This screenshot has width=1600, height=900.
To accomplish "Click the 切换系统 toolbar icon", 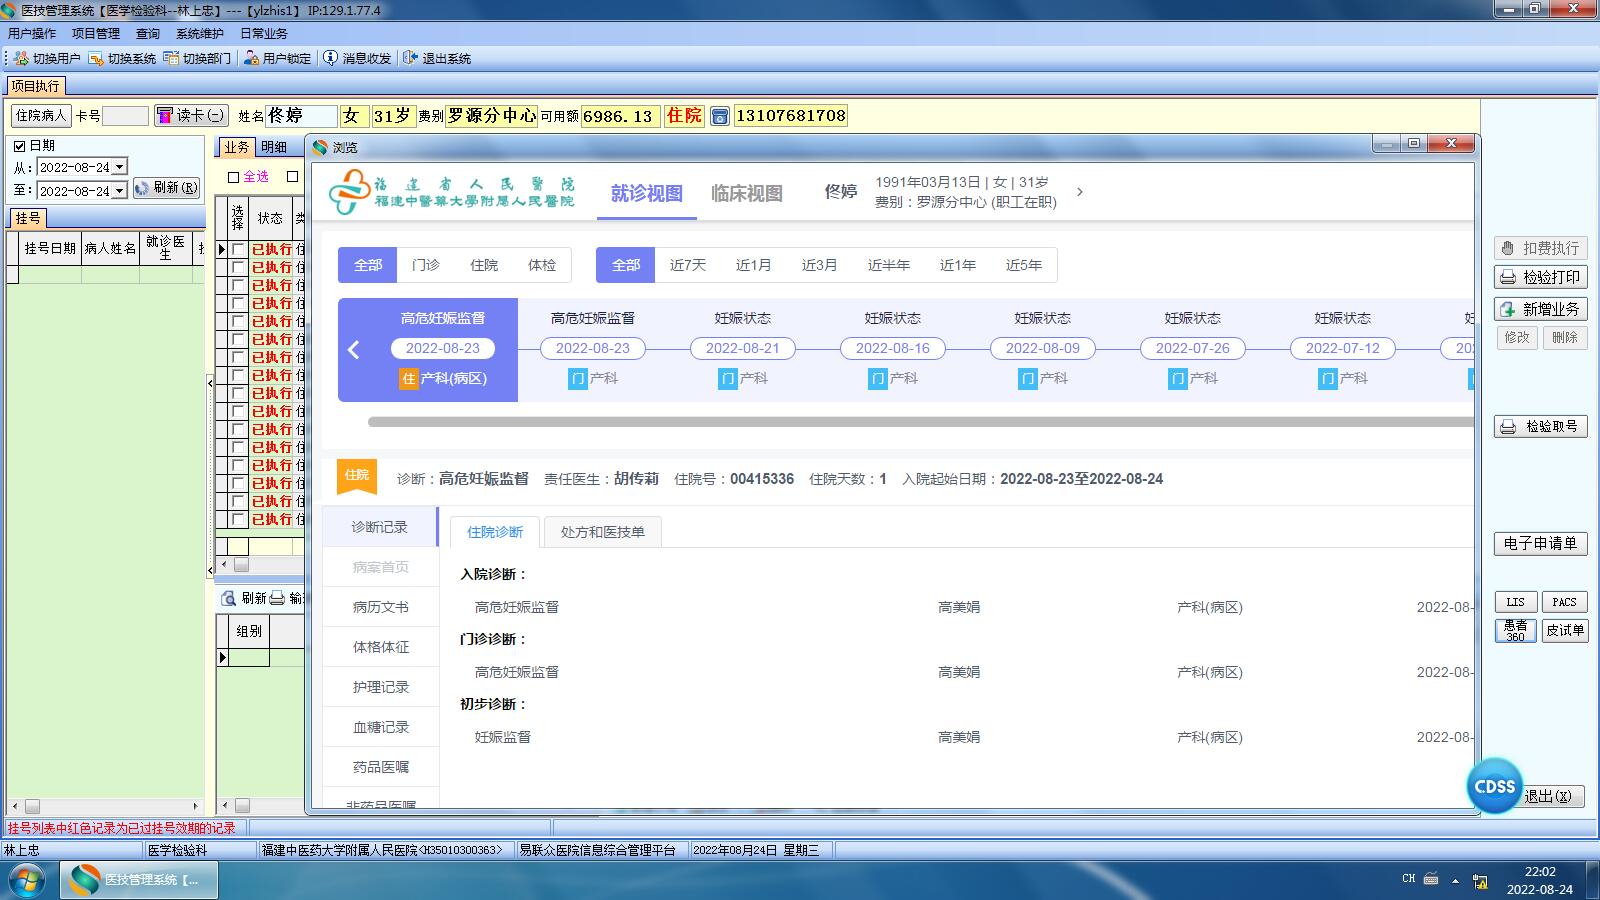I will [x=122, y=58].
